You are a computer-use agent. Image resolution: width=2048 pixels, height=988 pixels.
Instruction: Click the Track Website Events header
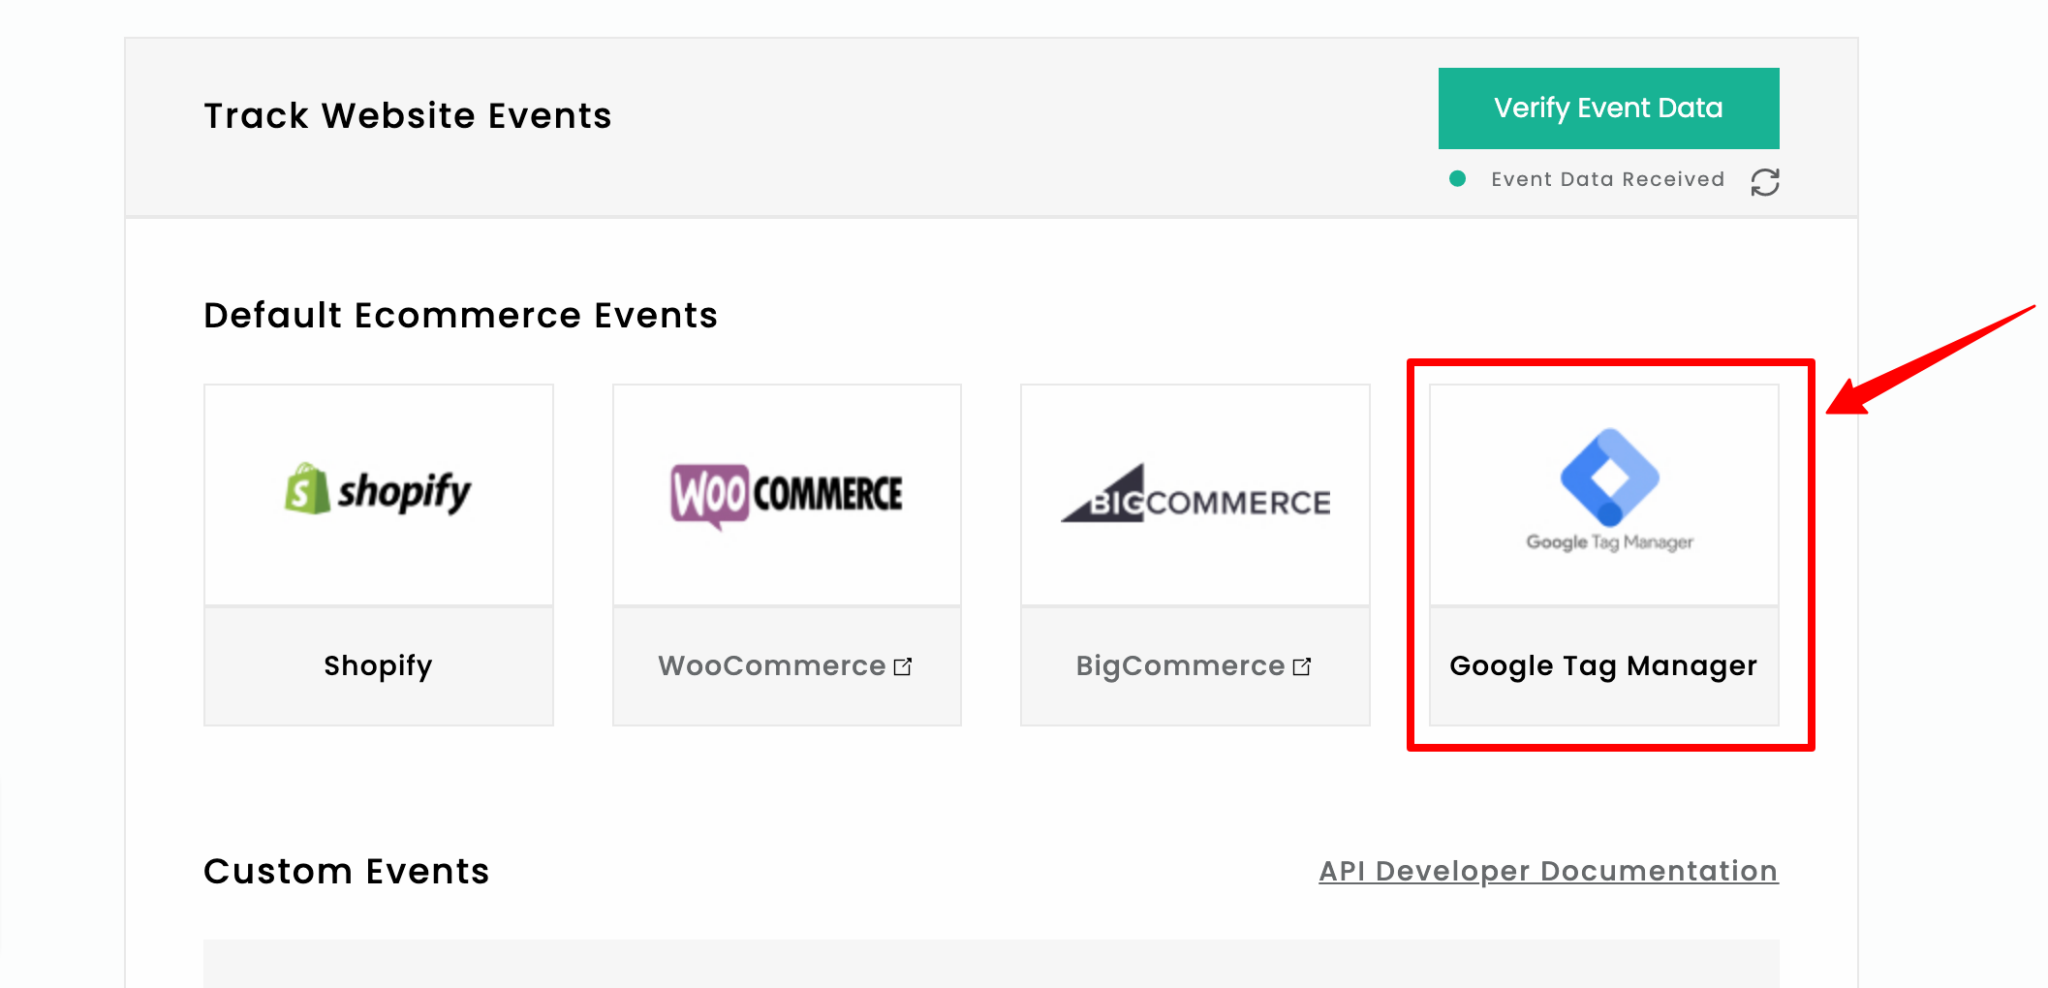[x=407, y=115]
